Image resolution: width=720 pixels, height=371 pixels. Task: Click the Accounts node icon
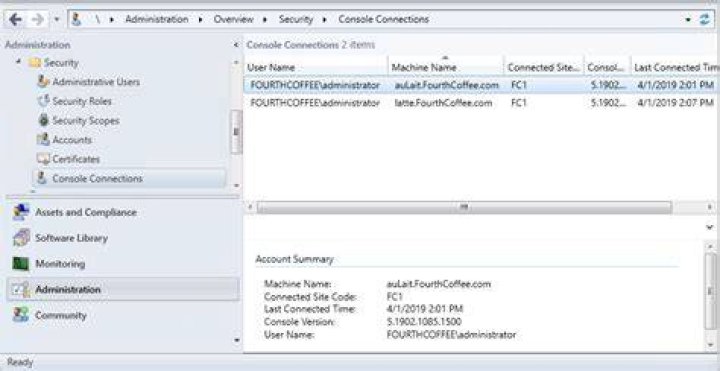pyautogui.click(x=43, y=140)
